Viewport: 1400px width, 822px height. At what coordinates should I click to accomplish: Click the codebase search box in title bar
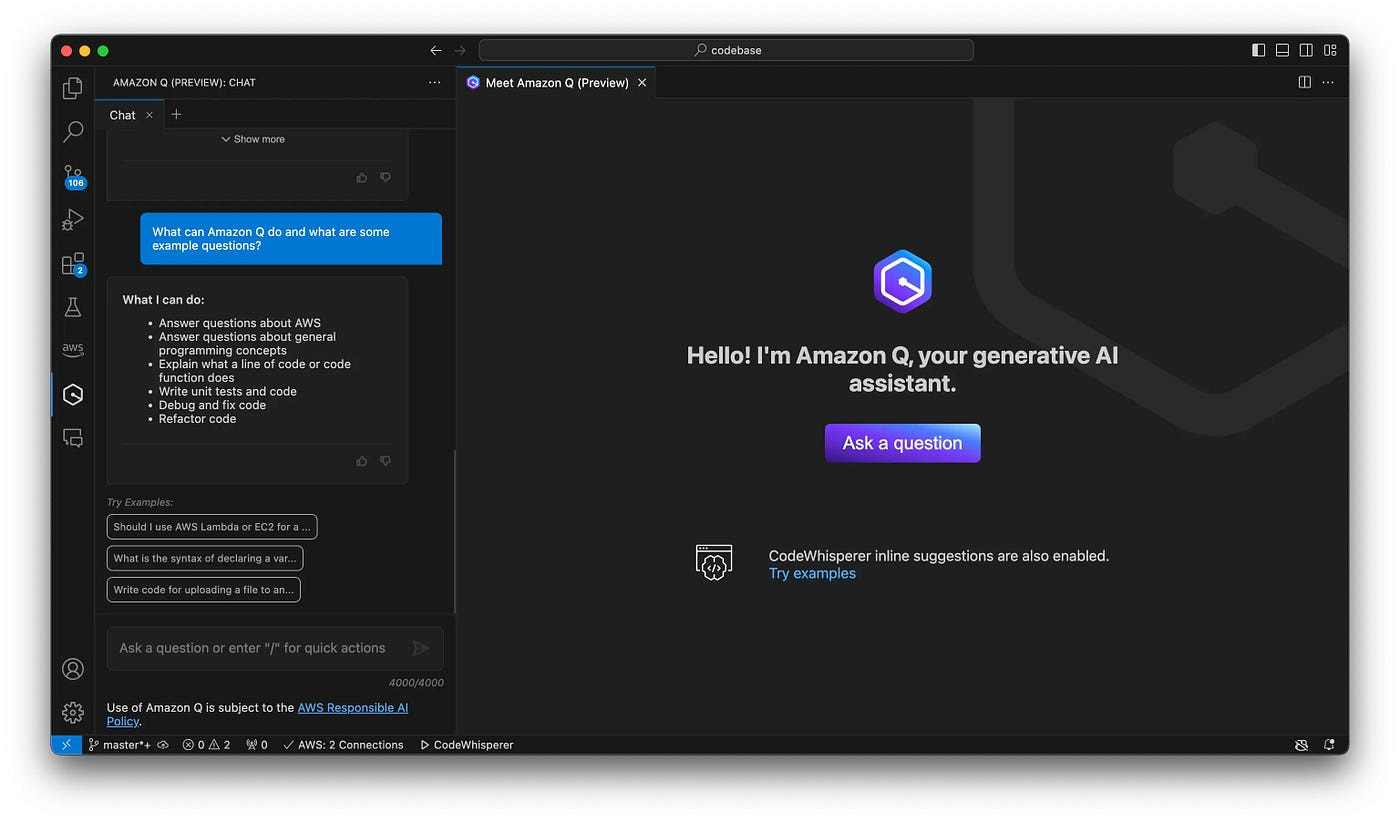[726, 50]
